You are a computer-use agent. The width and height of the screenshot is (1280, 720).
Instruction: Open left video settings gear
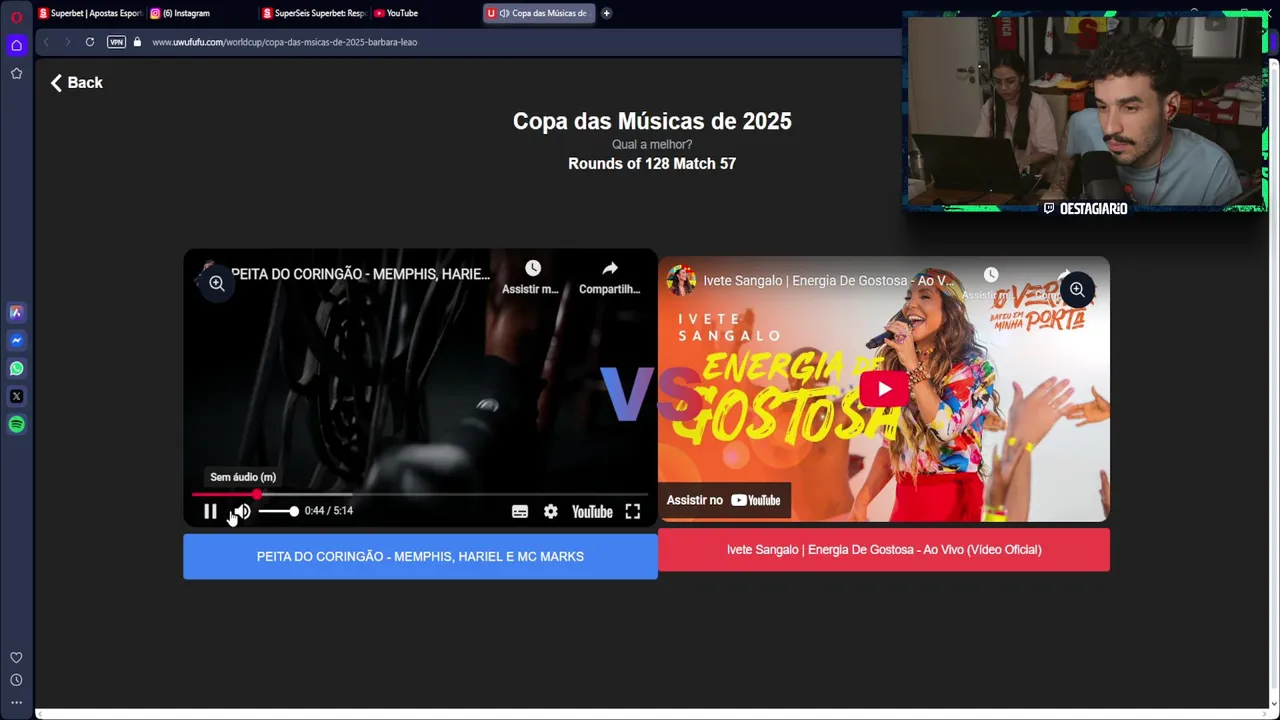[551, 511]
